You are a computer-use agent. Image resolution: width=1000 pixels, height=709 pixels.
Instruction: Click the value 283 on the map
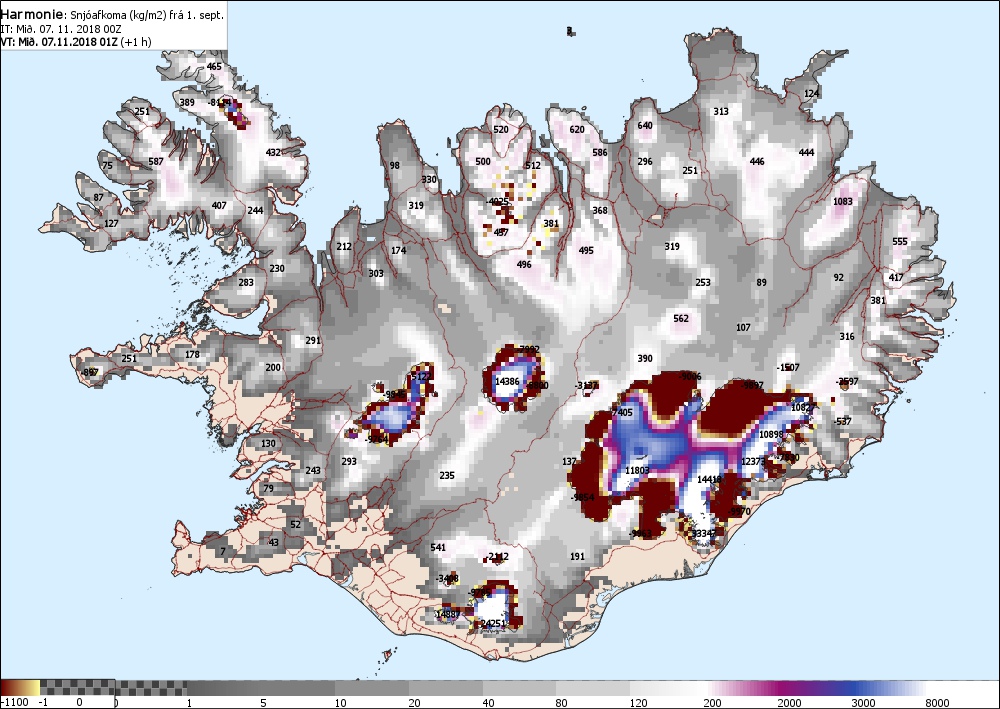point(246,282)
